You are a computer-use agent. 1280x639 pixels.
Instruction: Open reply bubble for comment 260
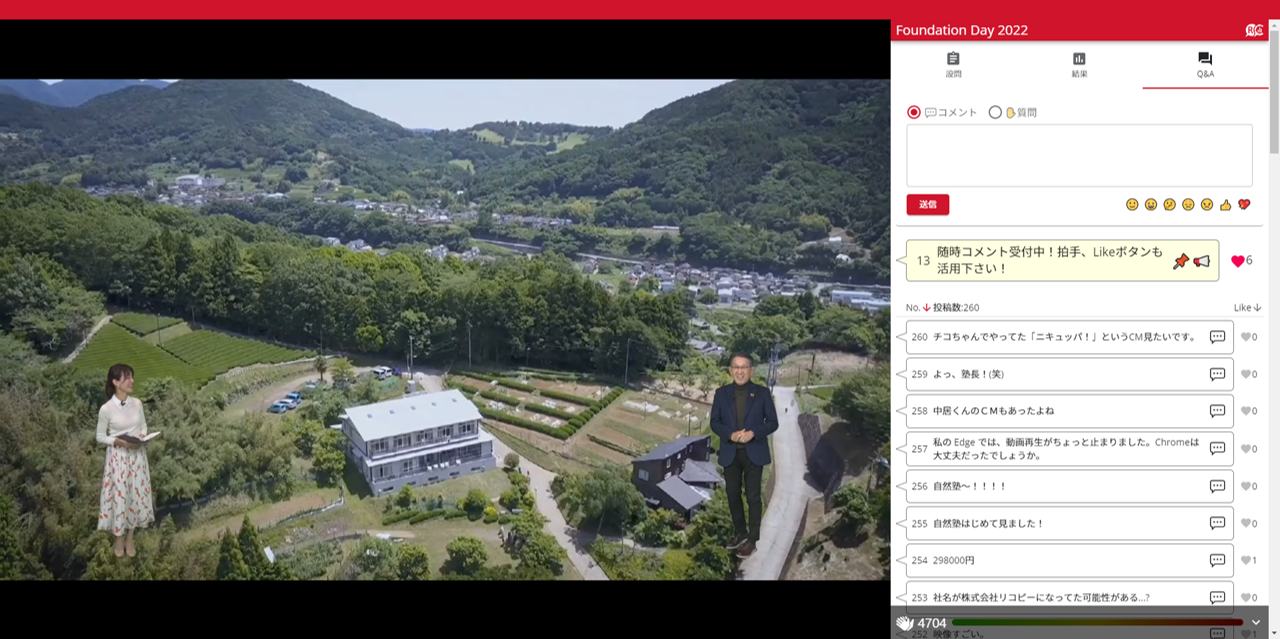point(1217,337)
